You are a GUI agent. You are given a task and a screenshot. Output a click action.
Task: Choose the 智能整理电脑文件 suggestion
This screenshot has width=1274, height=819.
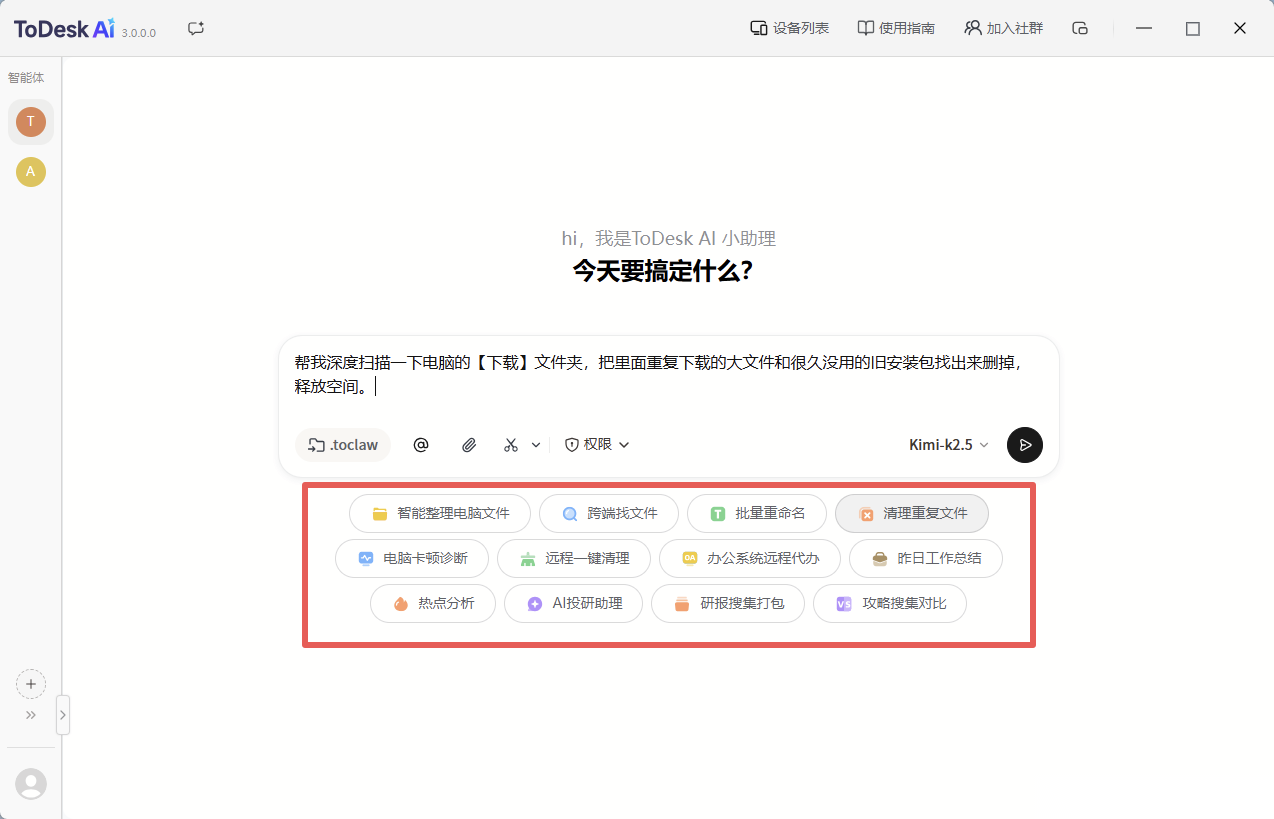[x=440, y=513]
